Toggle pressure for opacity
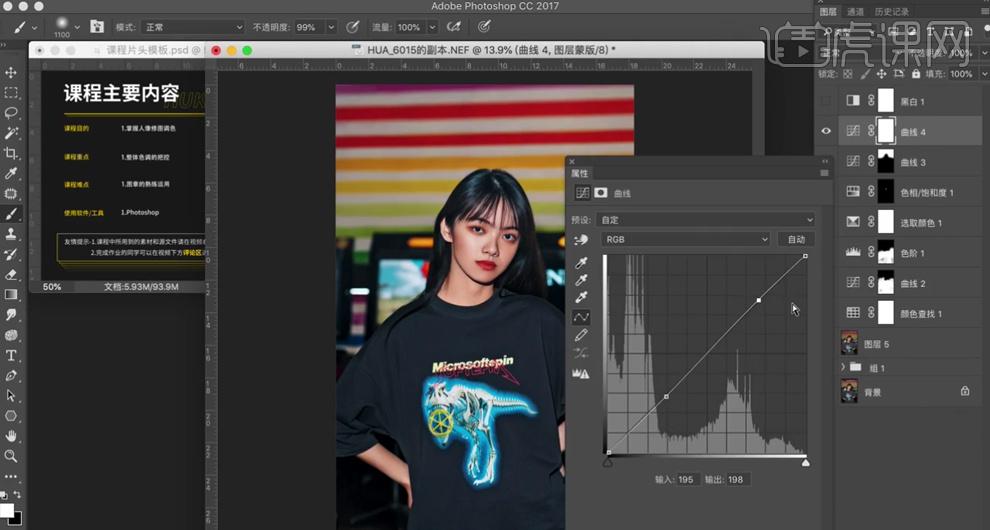Viewport: 990px width, 530px height. 353,27
